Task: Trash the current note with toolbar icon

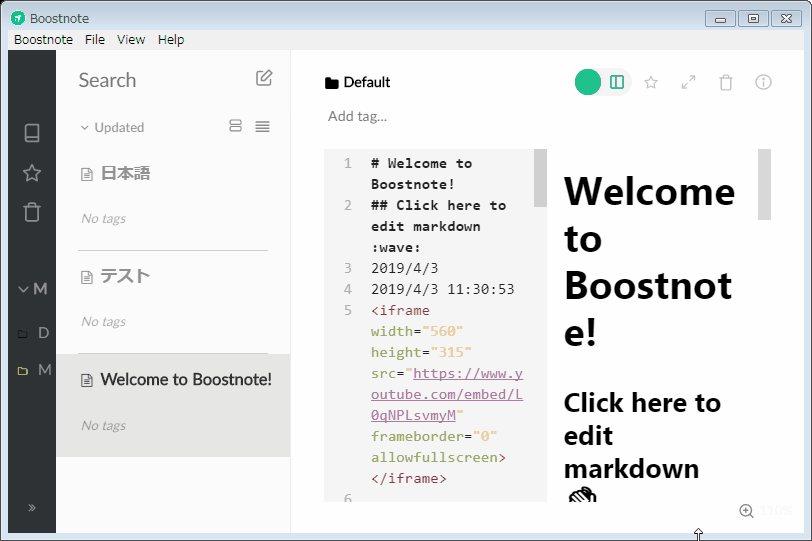Action: point(726,82)
